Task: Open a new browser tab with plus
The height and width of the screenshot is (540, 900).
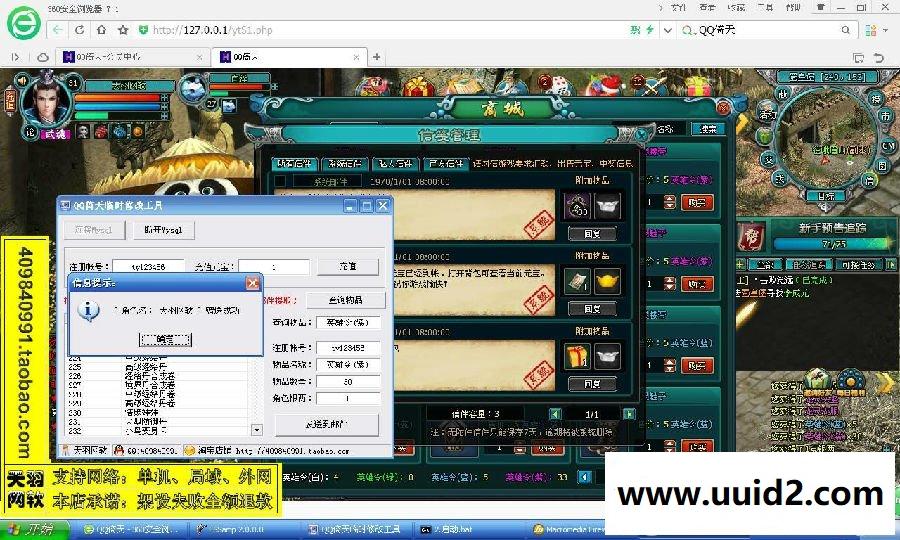Action: click(377, 57)
